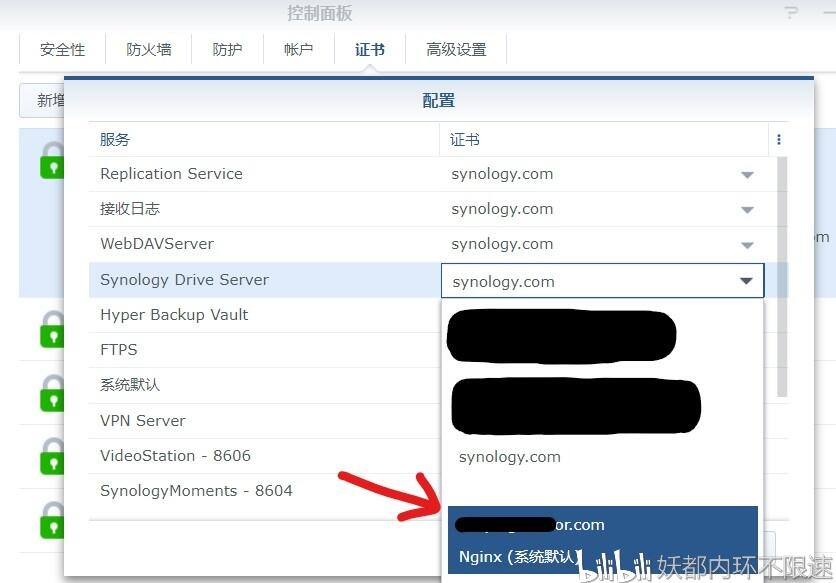
Task: Select the SynologyMoments - 8604 row
Action: (265, 491)
